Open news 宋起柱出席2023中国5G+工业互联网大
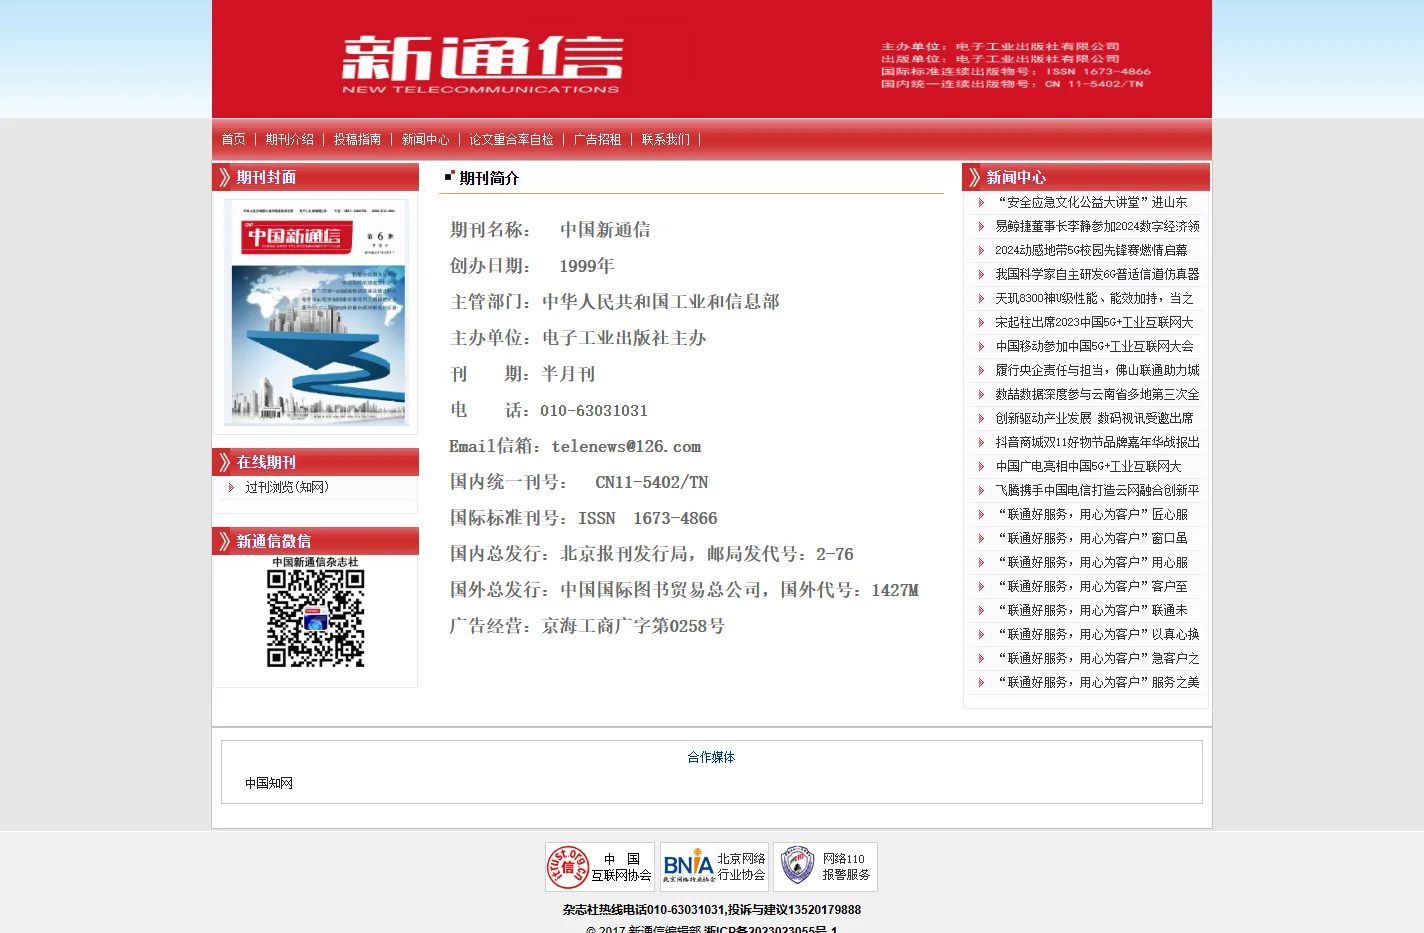Screen dimensions: 1424x933 [x=1094, y=322]
